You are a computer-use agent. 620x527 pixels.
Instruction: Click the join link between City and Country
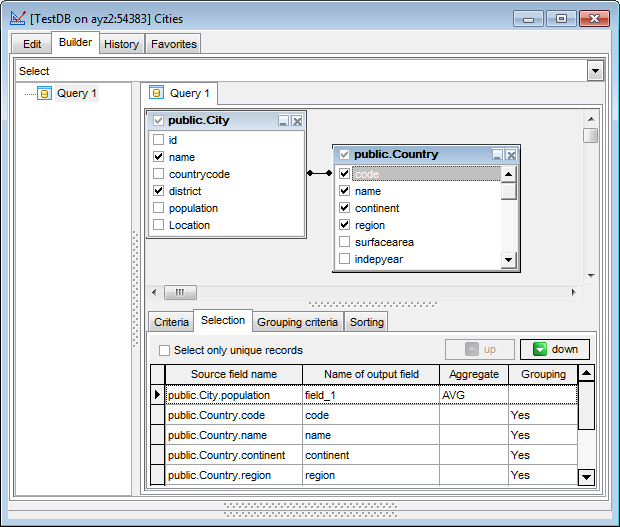click(x=319, y=173)
